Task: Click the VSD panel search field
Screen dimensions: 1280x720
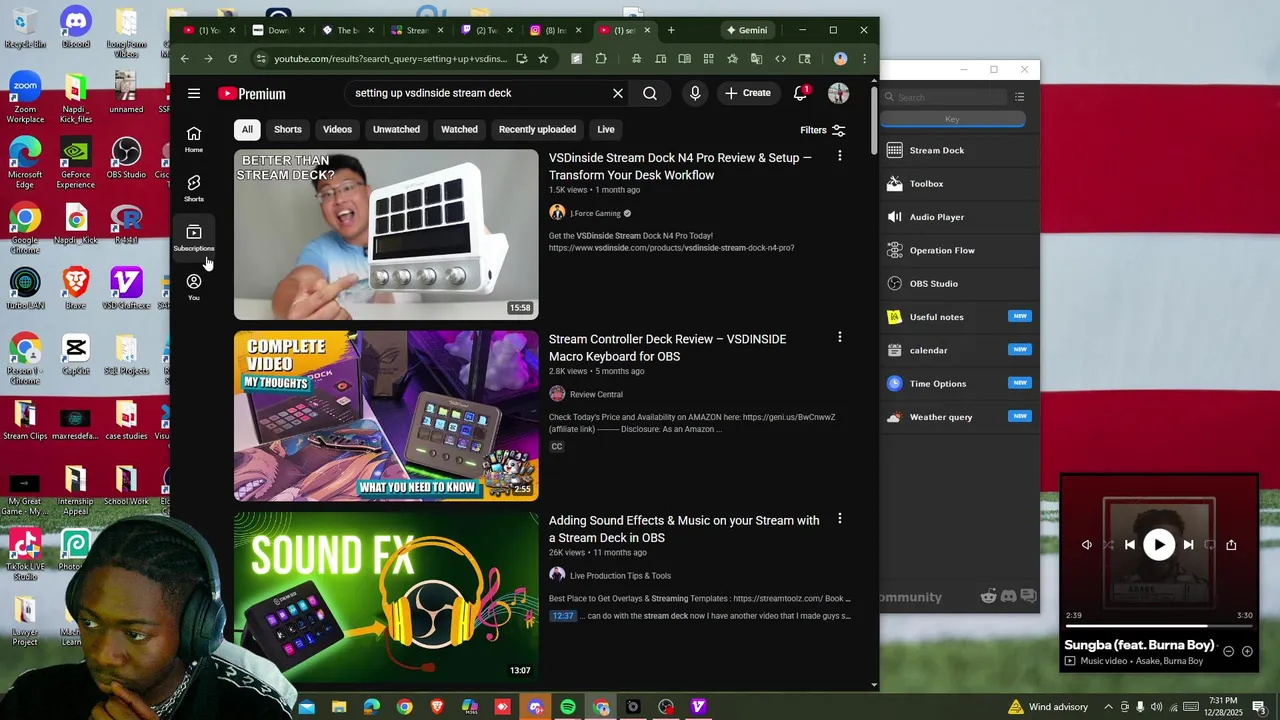Action: point(944,97)
